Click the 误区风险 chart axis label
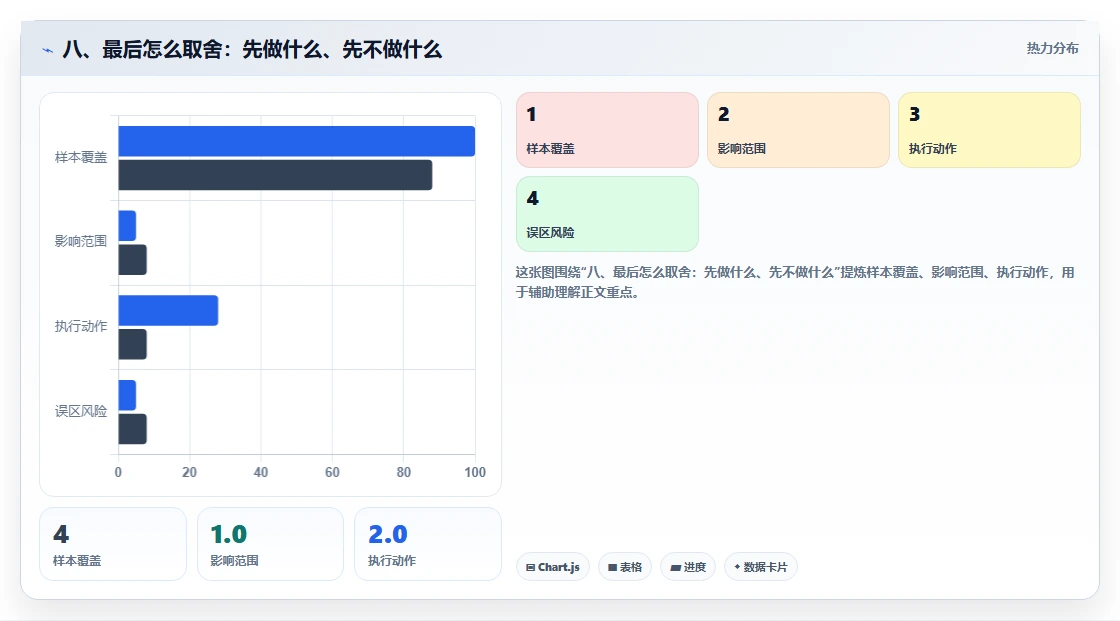1120x621 pixels. coord(81,411)
